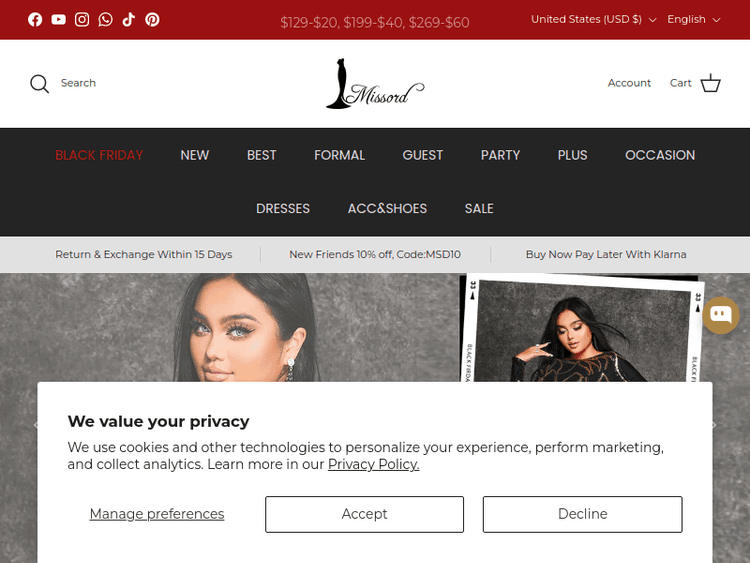The width and height of the screenshot is (750, 563).
Task: Open the Instagram social icon
Action: (x=82, y=20)
